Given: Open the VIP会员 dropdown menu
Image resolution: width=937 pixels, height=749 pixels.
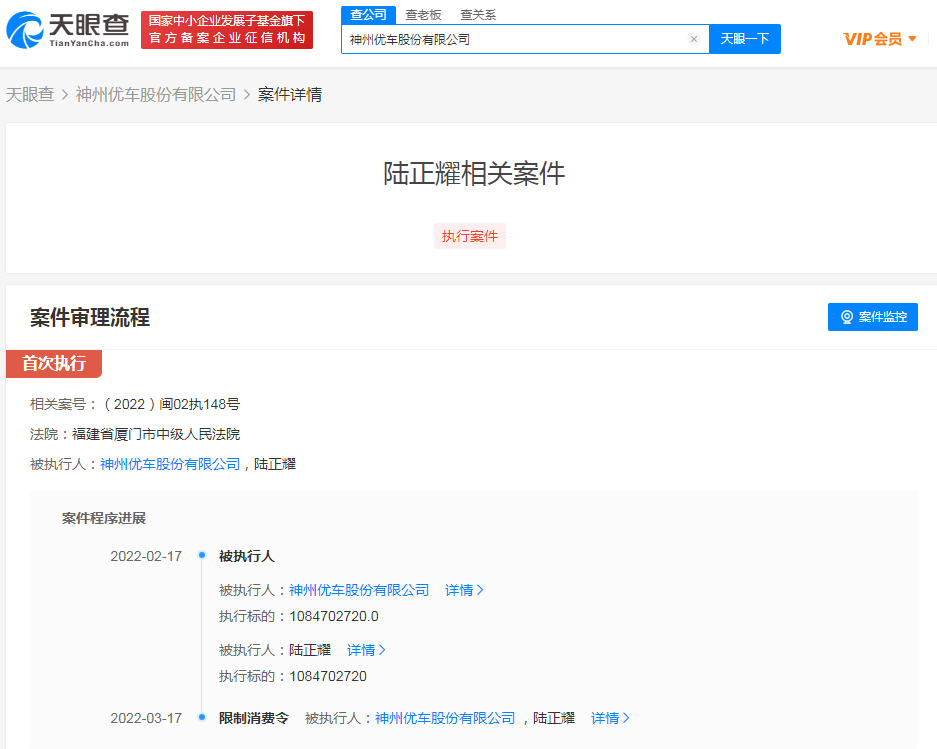Looking at the screenshot, I should (x=880, y=39).
